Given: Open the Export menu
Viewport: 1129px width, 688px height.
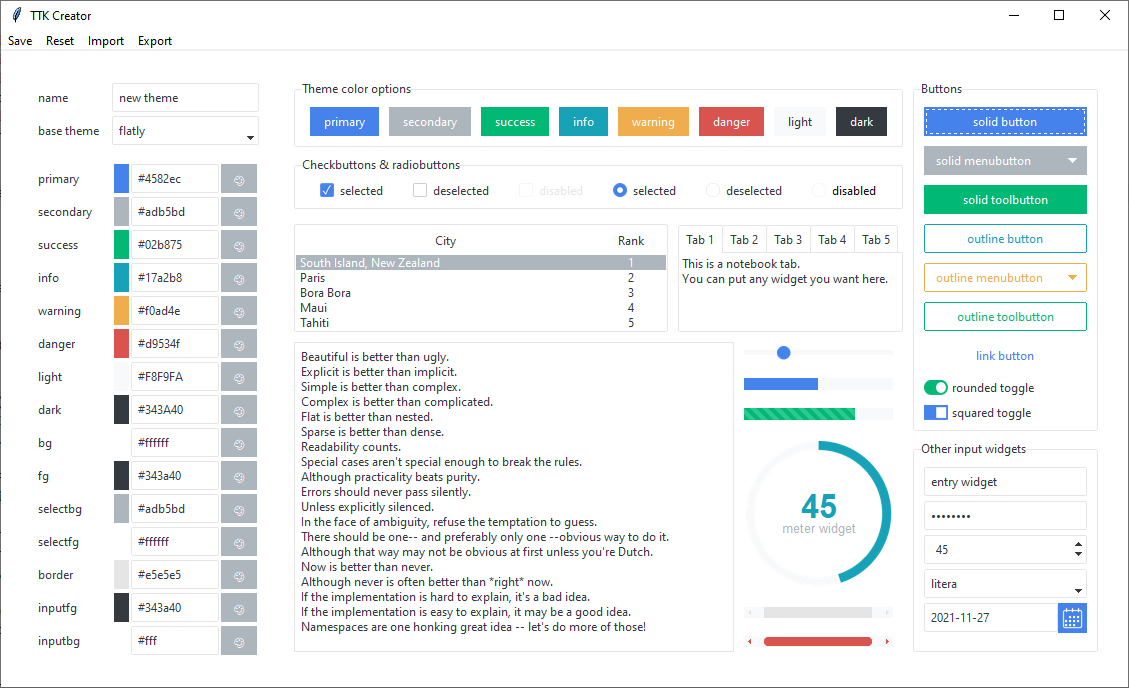Looking at the screenshot, I should 155,41.
